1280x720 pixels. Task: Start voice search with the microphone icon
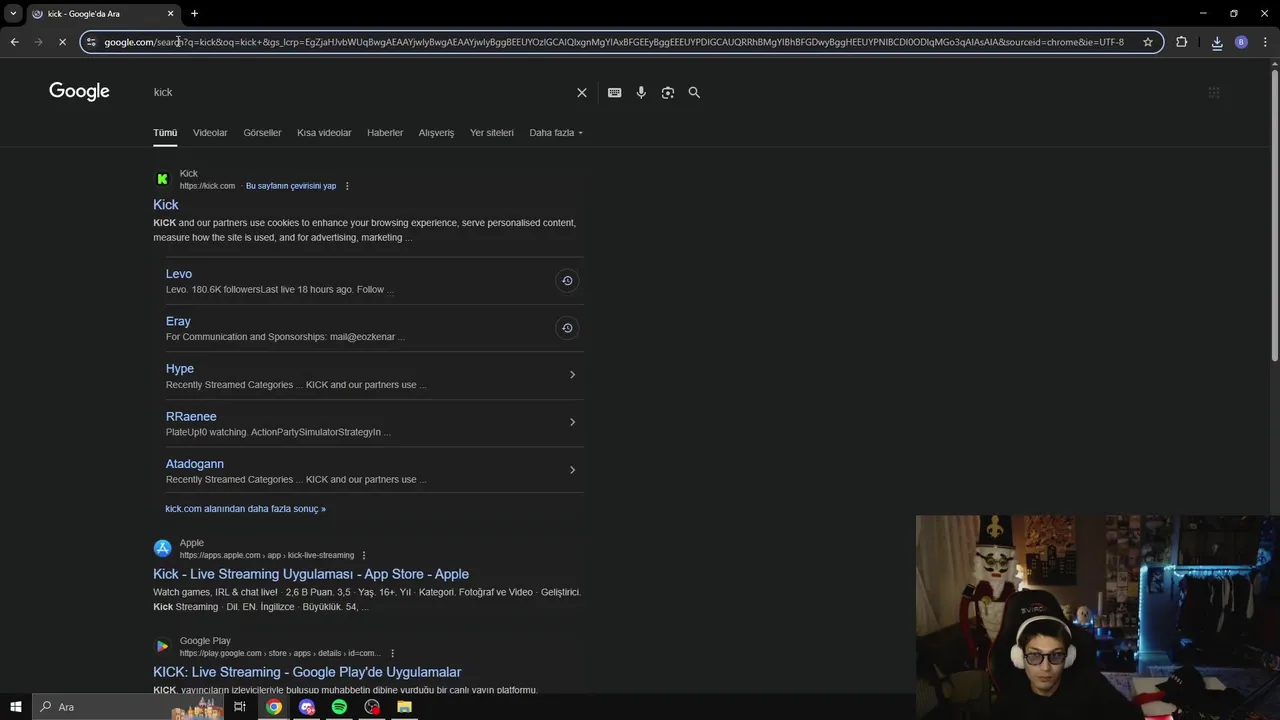[x=641, y=92]
